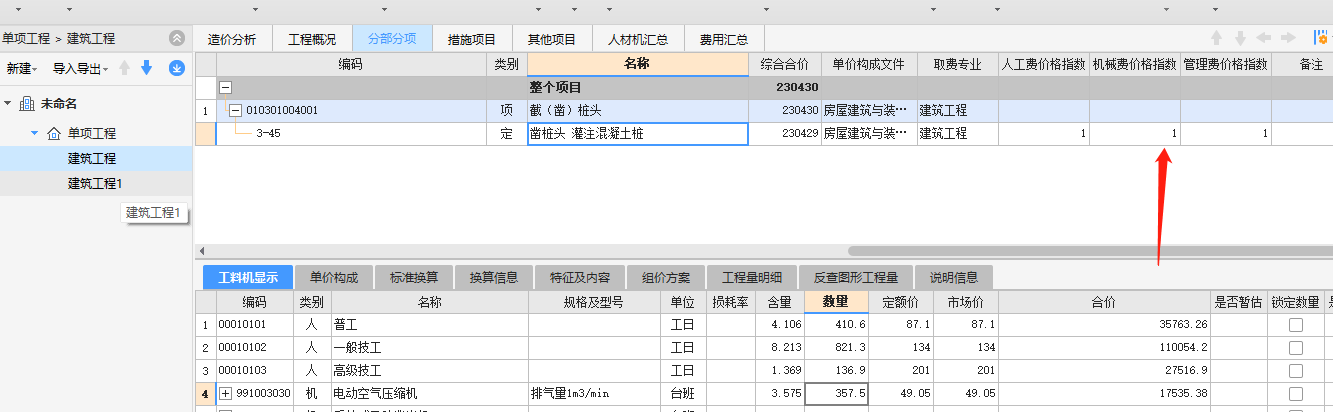Click the 357.5 quantity cell
Viewport: 1333px width, 412px height.
pyautogui.click(x=836, y=394)
